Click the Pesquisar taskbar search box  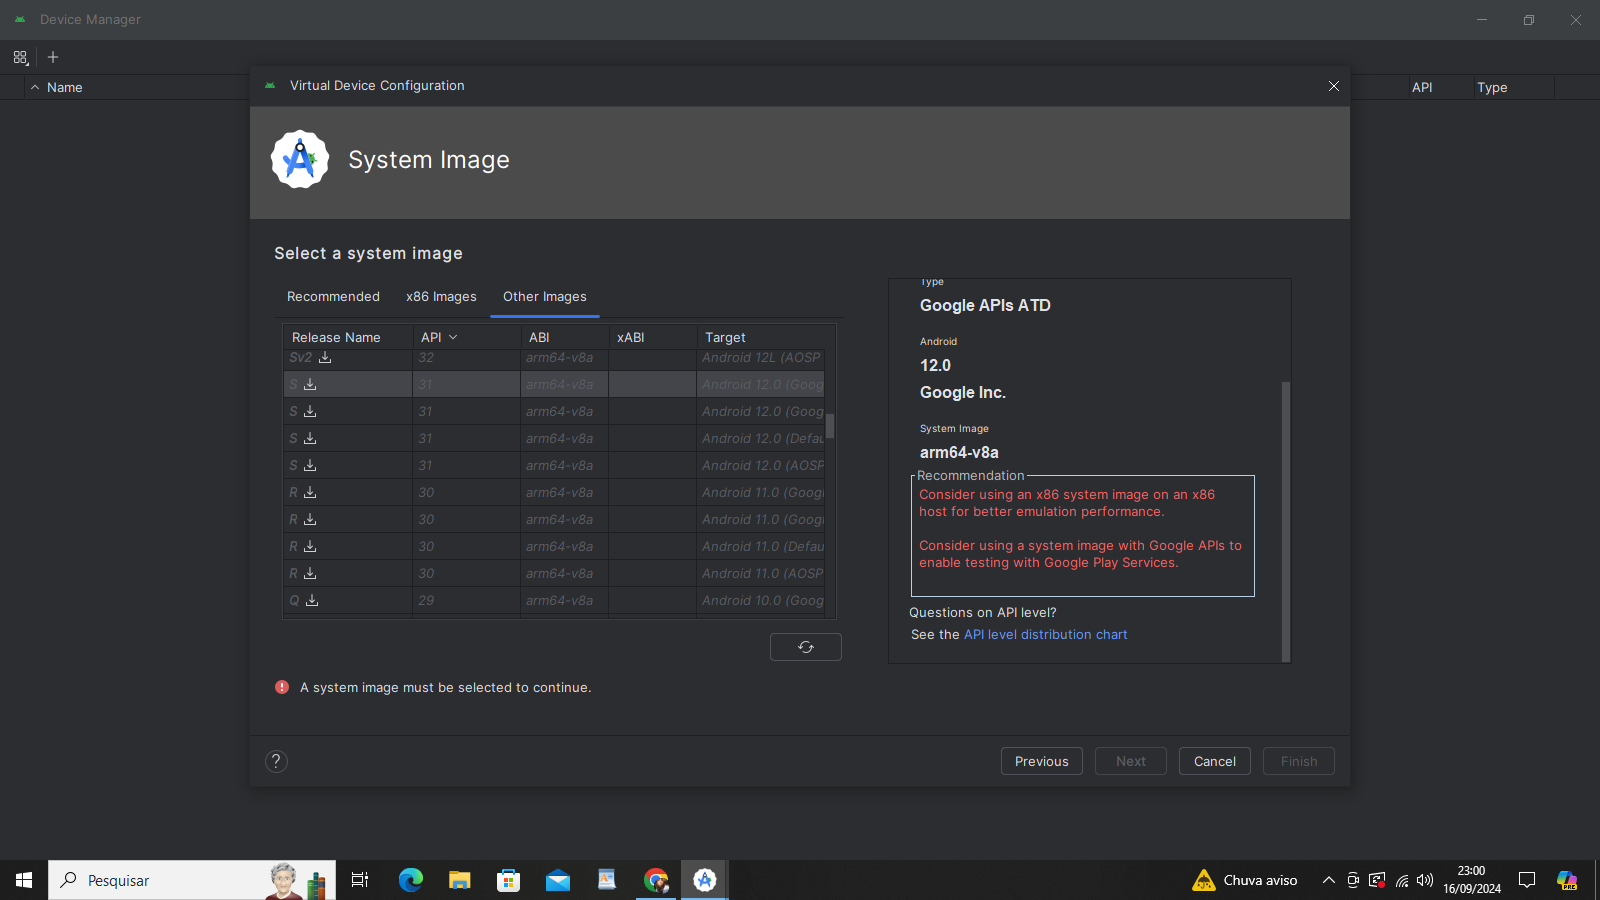[x=192, y=880]
